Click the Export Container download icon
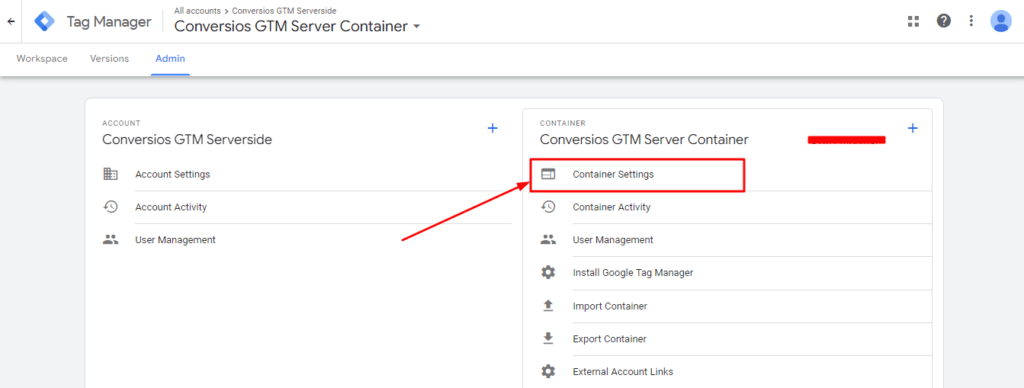 (x=548, y=339)
